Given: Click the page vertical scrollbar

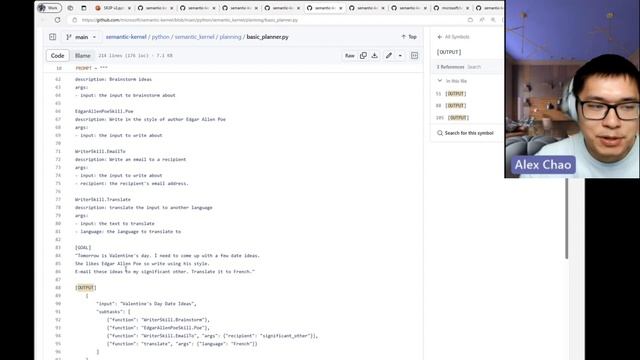Looking at the screenshot, I should [x=567, y=218].
